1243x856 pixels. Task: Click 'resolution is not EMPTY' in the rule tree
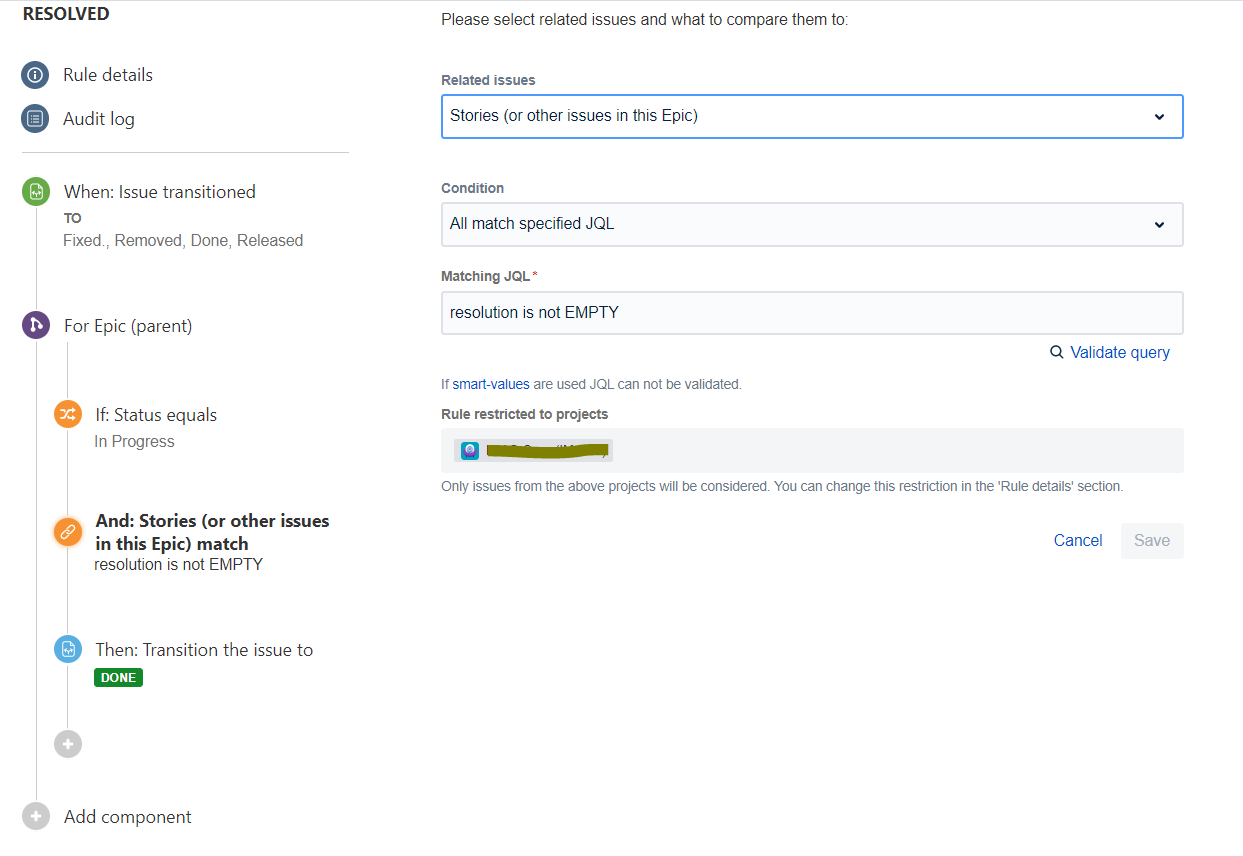178,565
